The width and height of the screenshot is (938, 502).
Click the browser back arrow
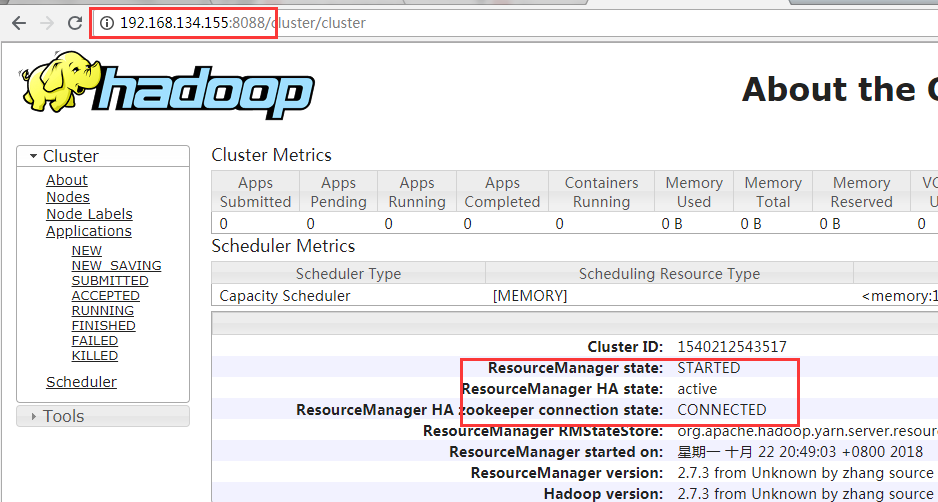[x=19, y=23]
